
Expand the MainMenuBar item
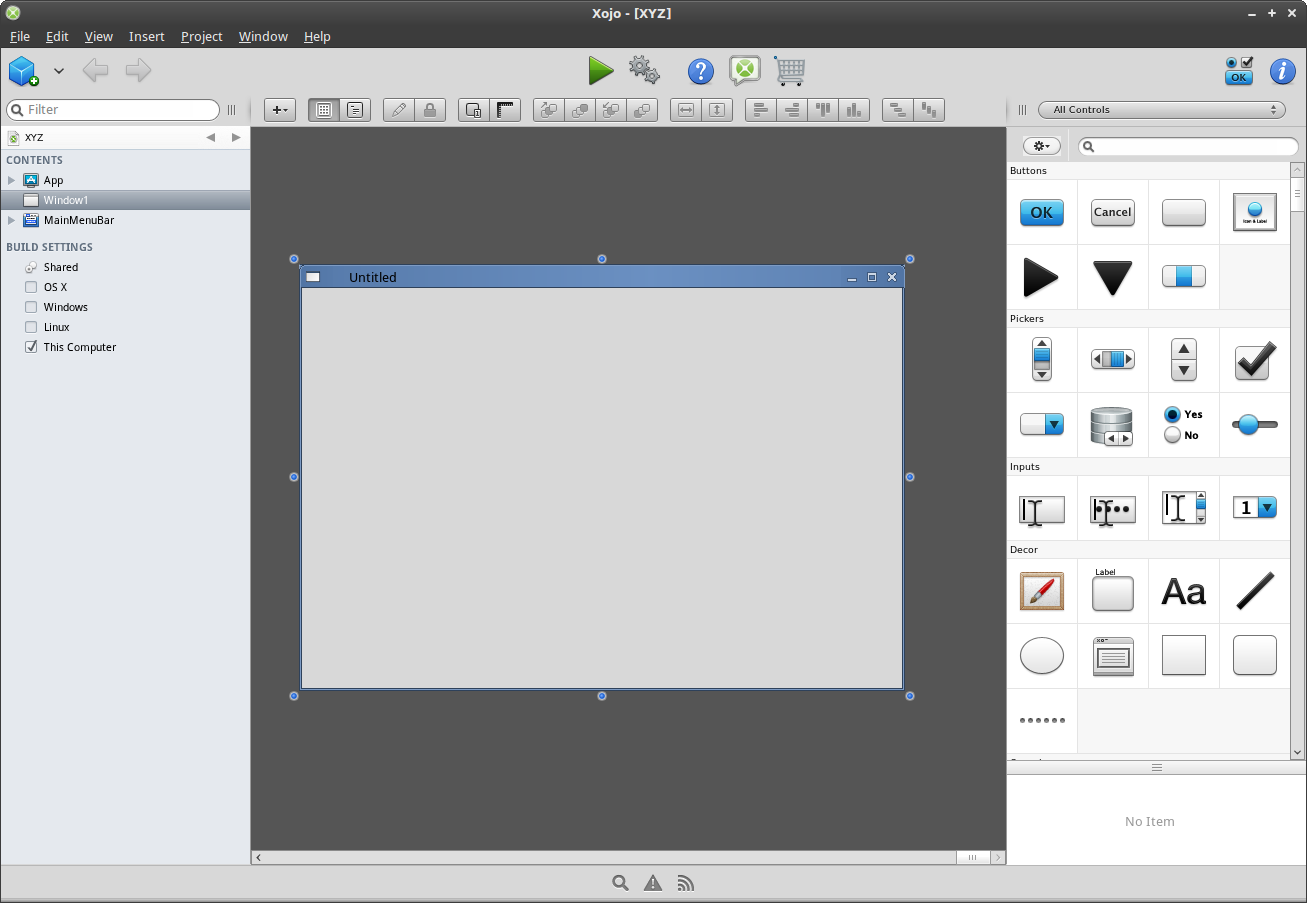[12, 220]
